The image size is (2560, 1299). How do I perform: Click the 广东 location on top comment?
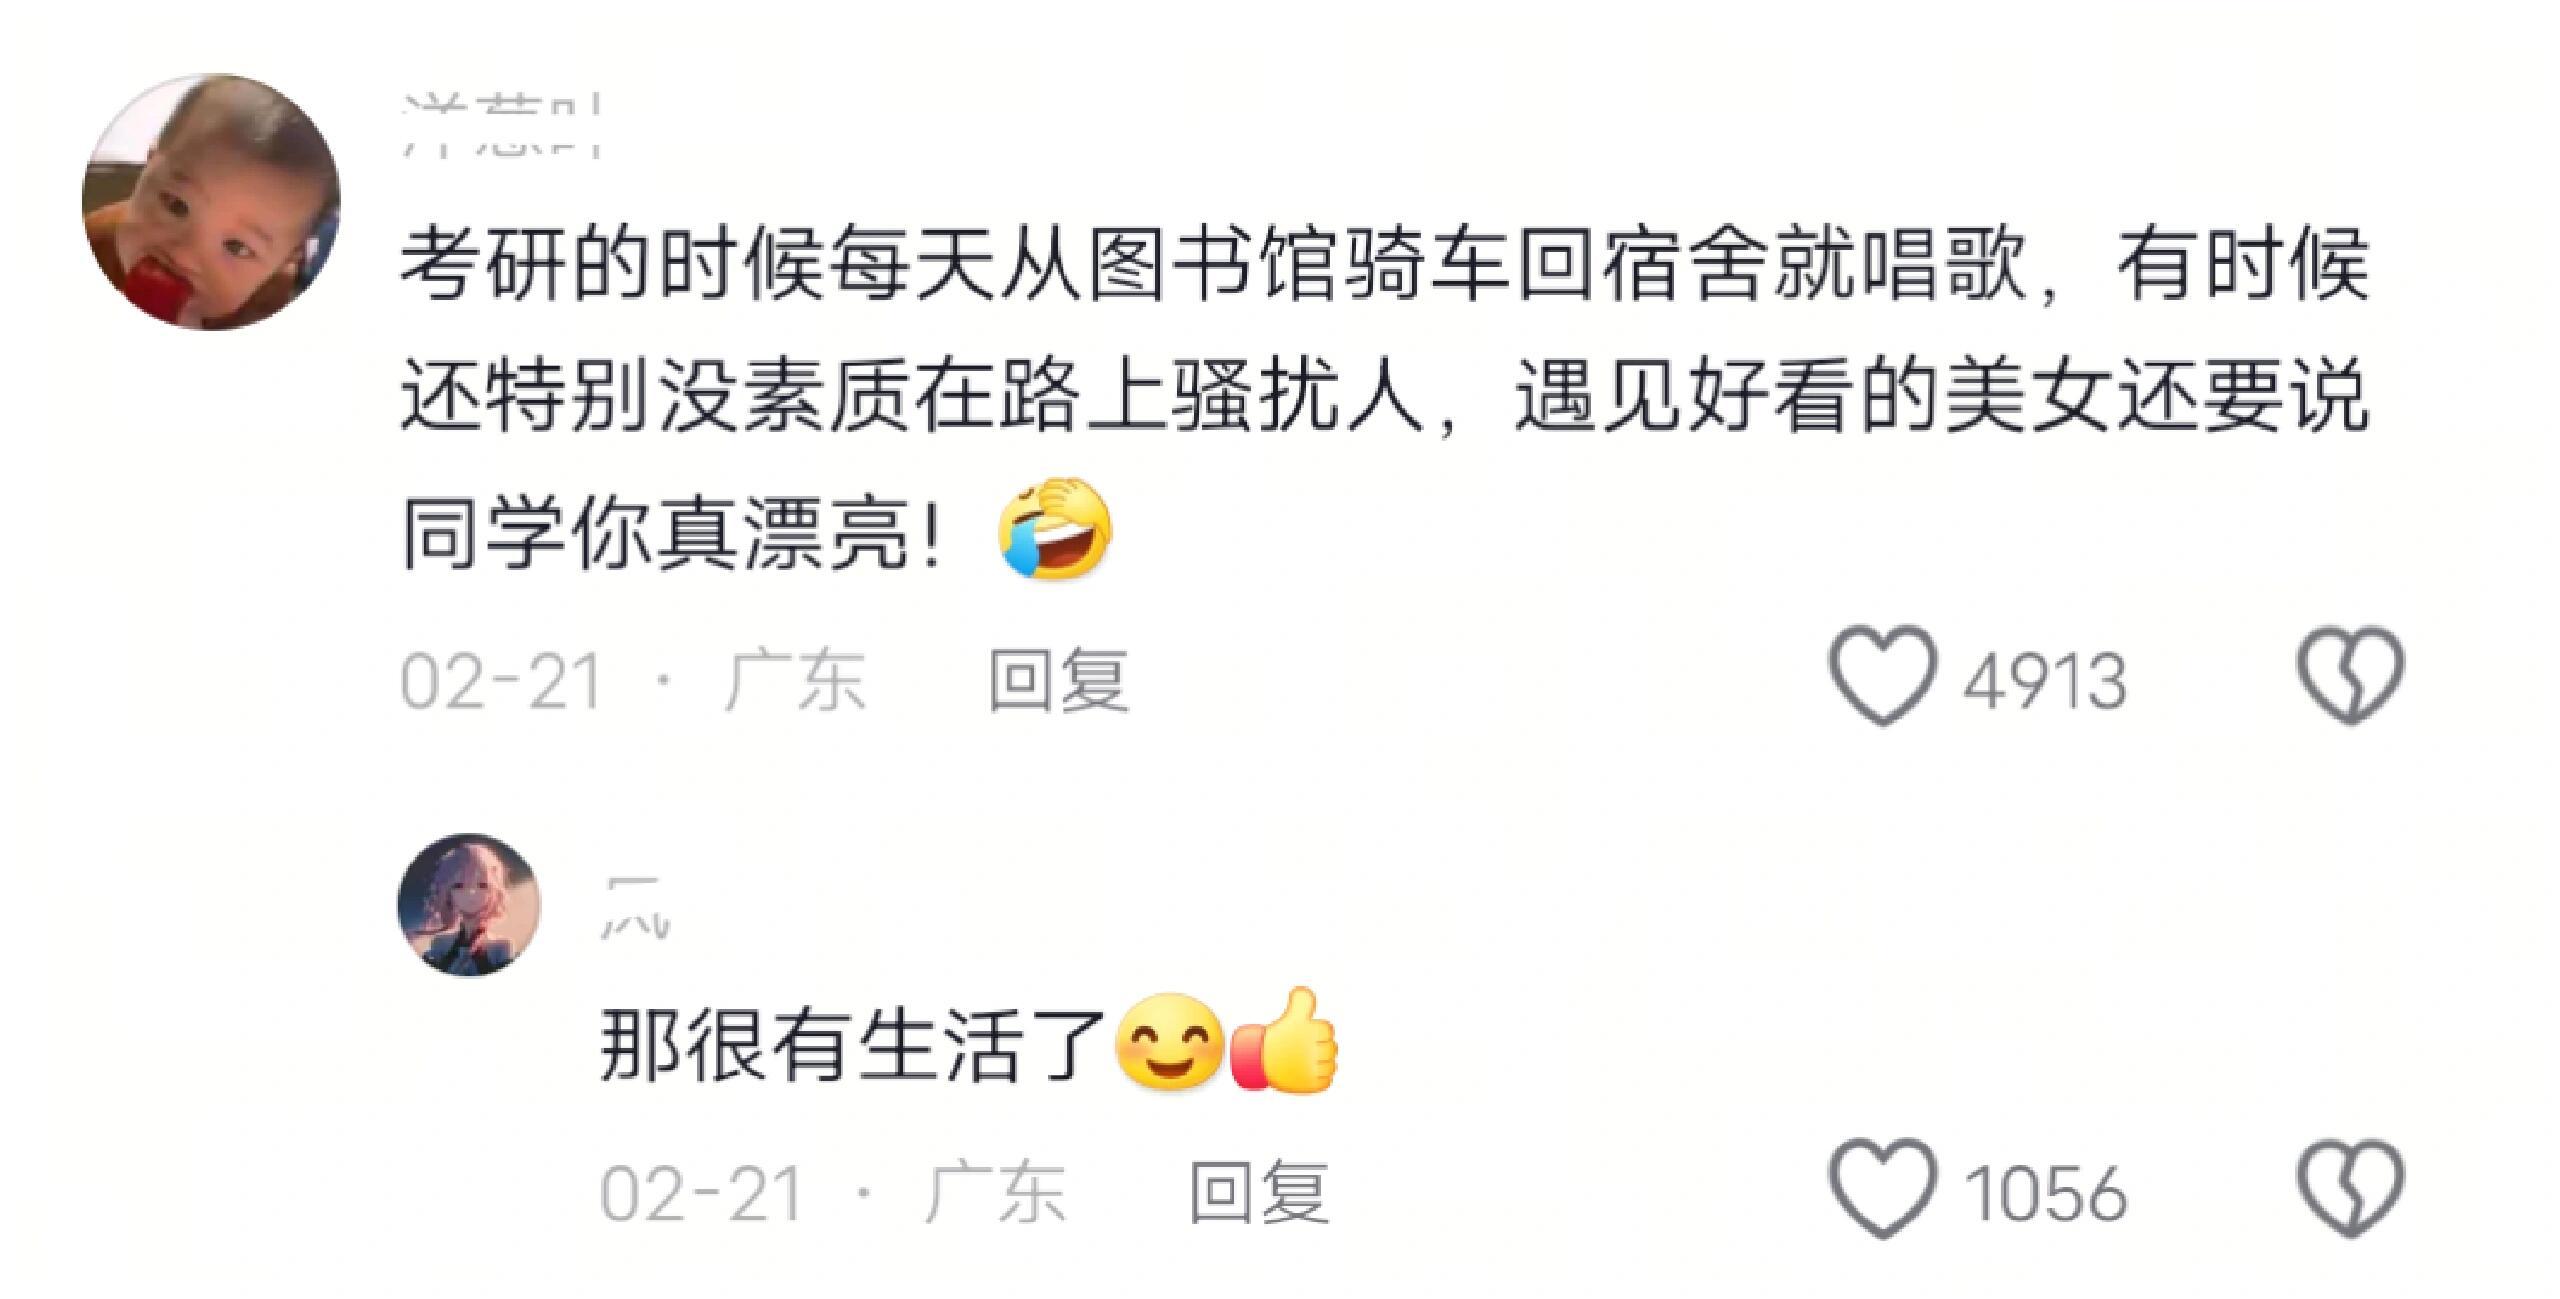(x=795, y=680)
